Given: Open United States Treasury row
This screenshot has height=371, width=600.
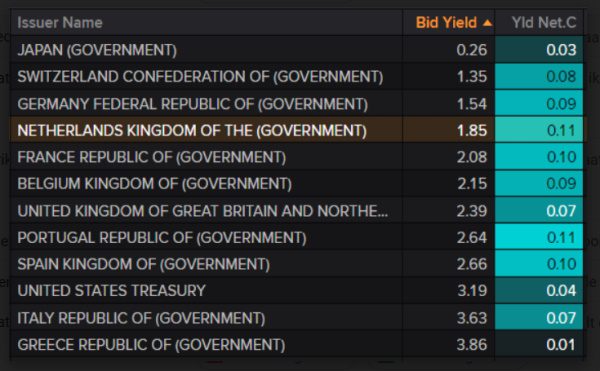Looking at the screenshot, I should (297, 291).
